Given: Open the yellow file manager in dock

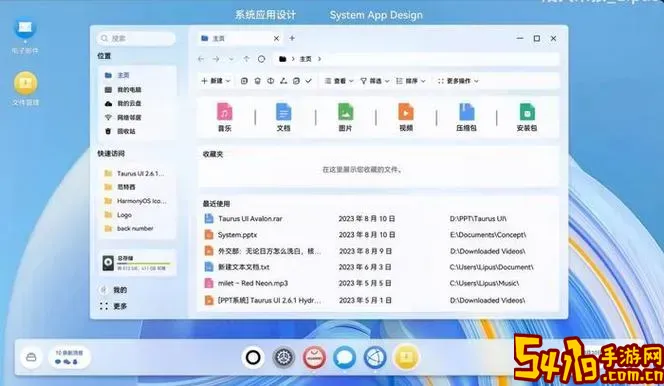Looking at the screenshot, I should pos(406,358).
